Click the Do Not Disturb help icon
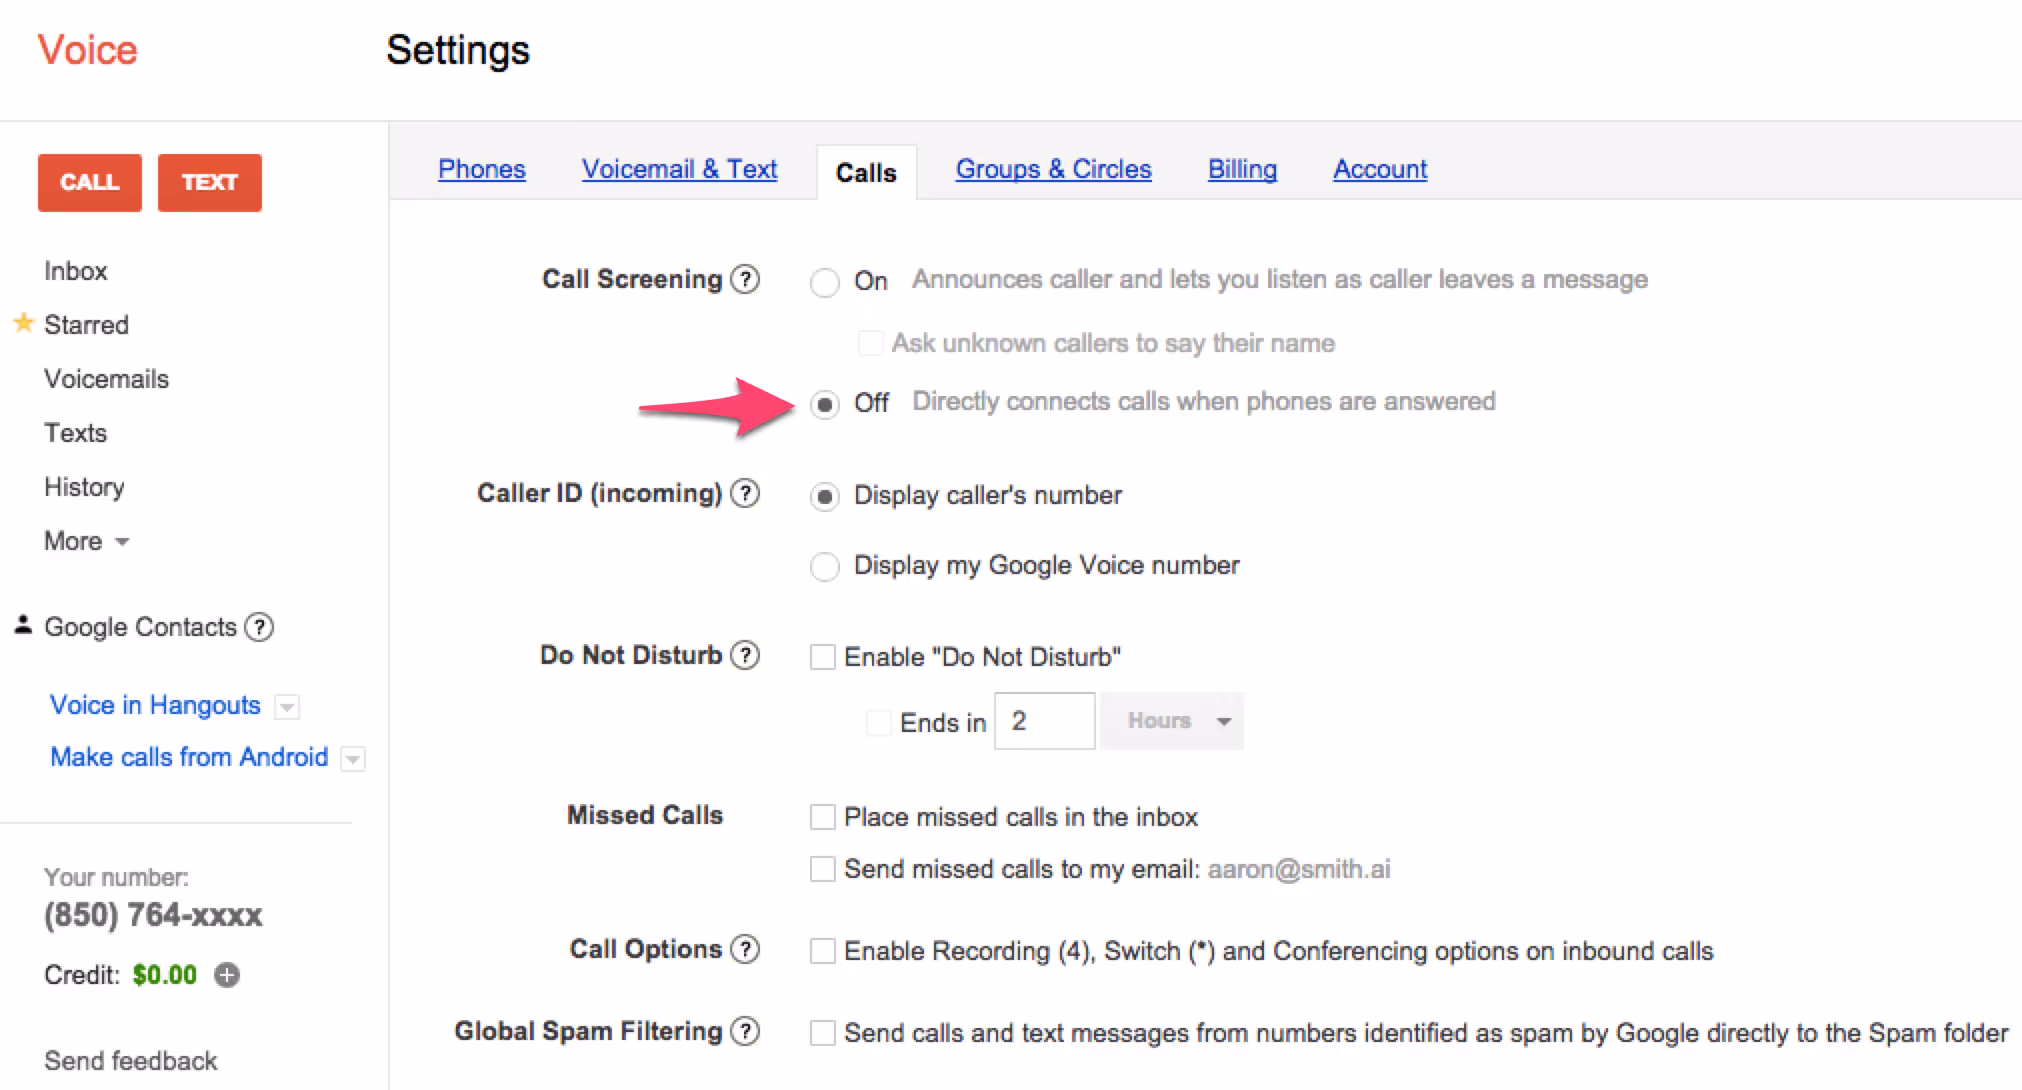Viewport: 2022px width, 1090px height. point(745,655)
